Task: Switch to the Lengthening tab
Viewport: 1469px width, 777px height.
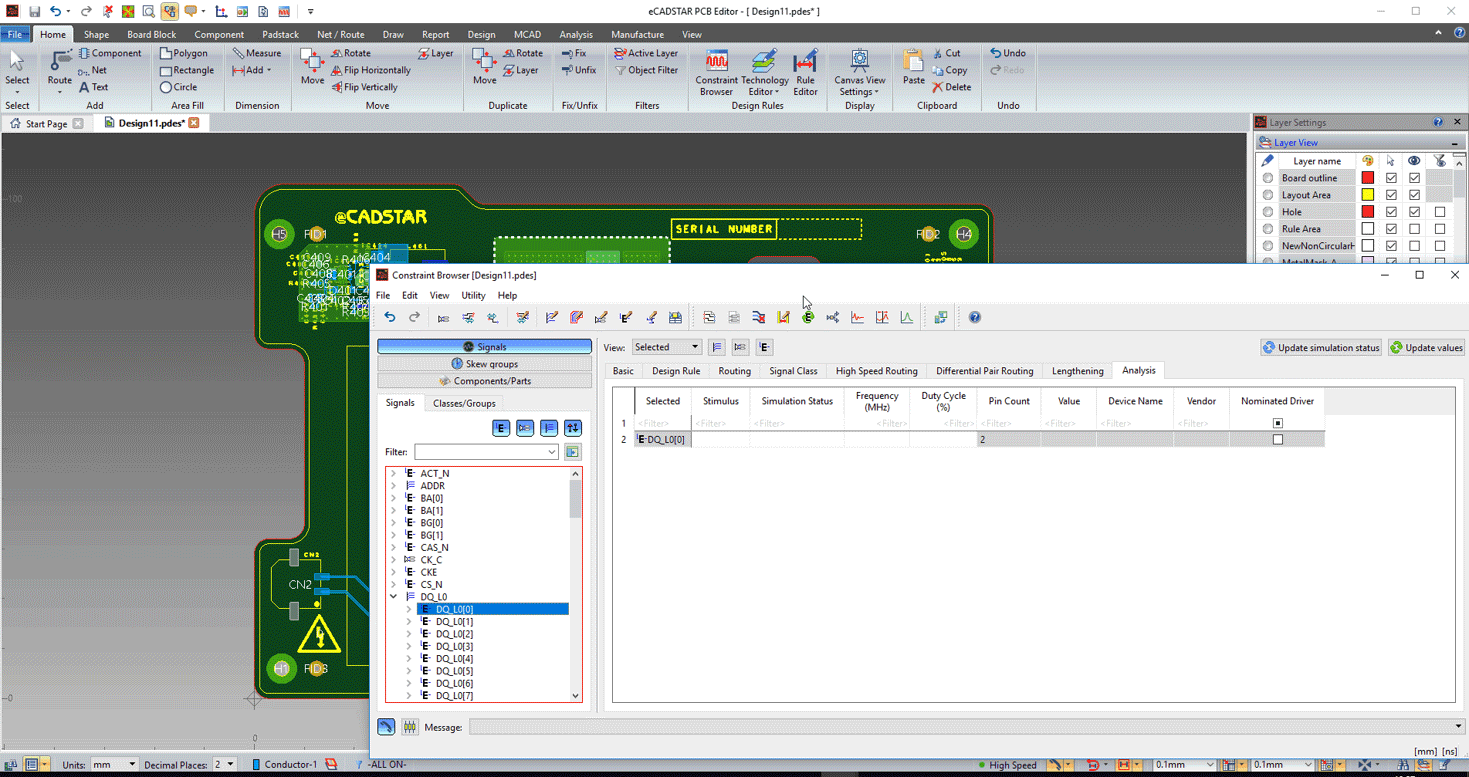Action: click(x=1077, y=371)
